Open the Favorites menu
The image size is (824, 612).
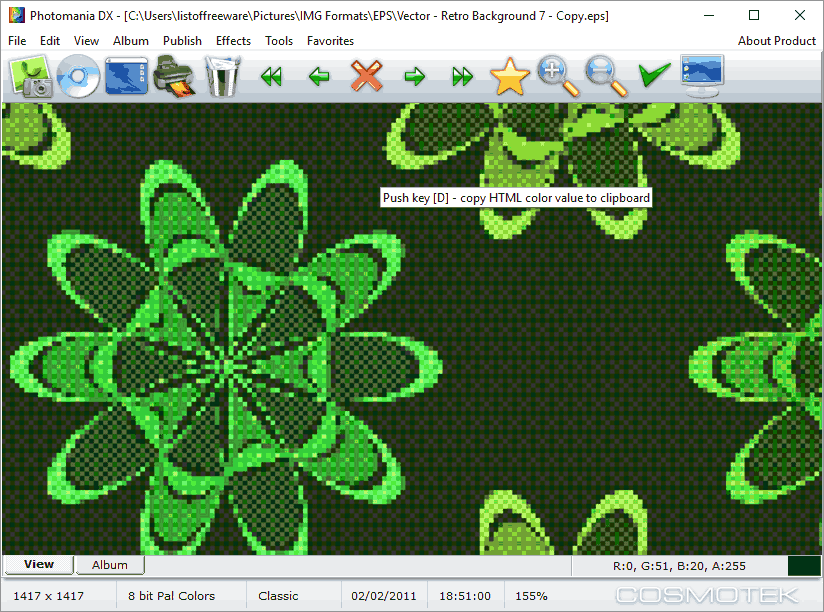click(x=331, y=41)
